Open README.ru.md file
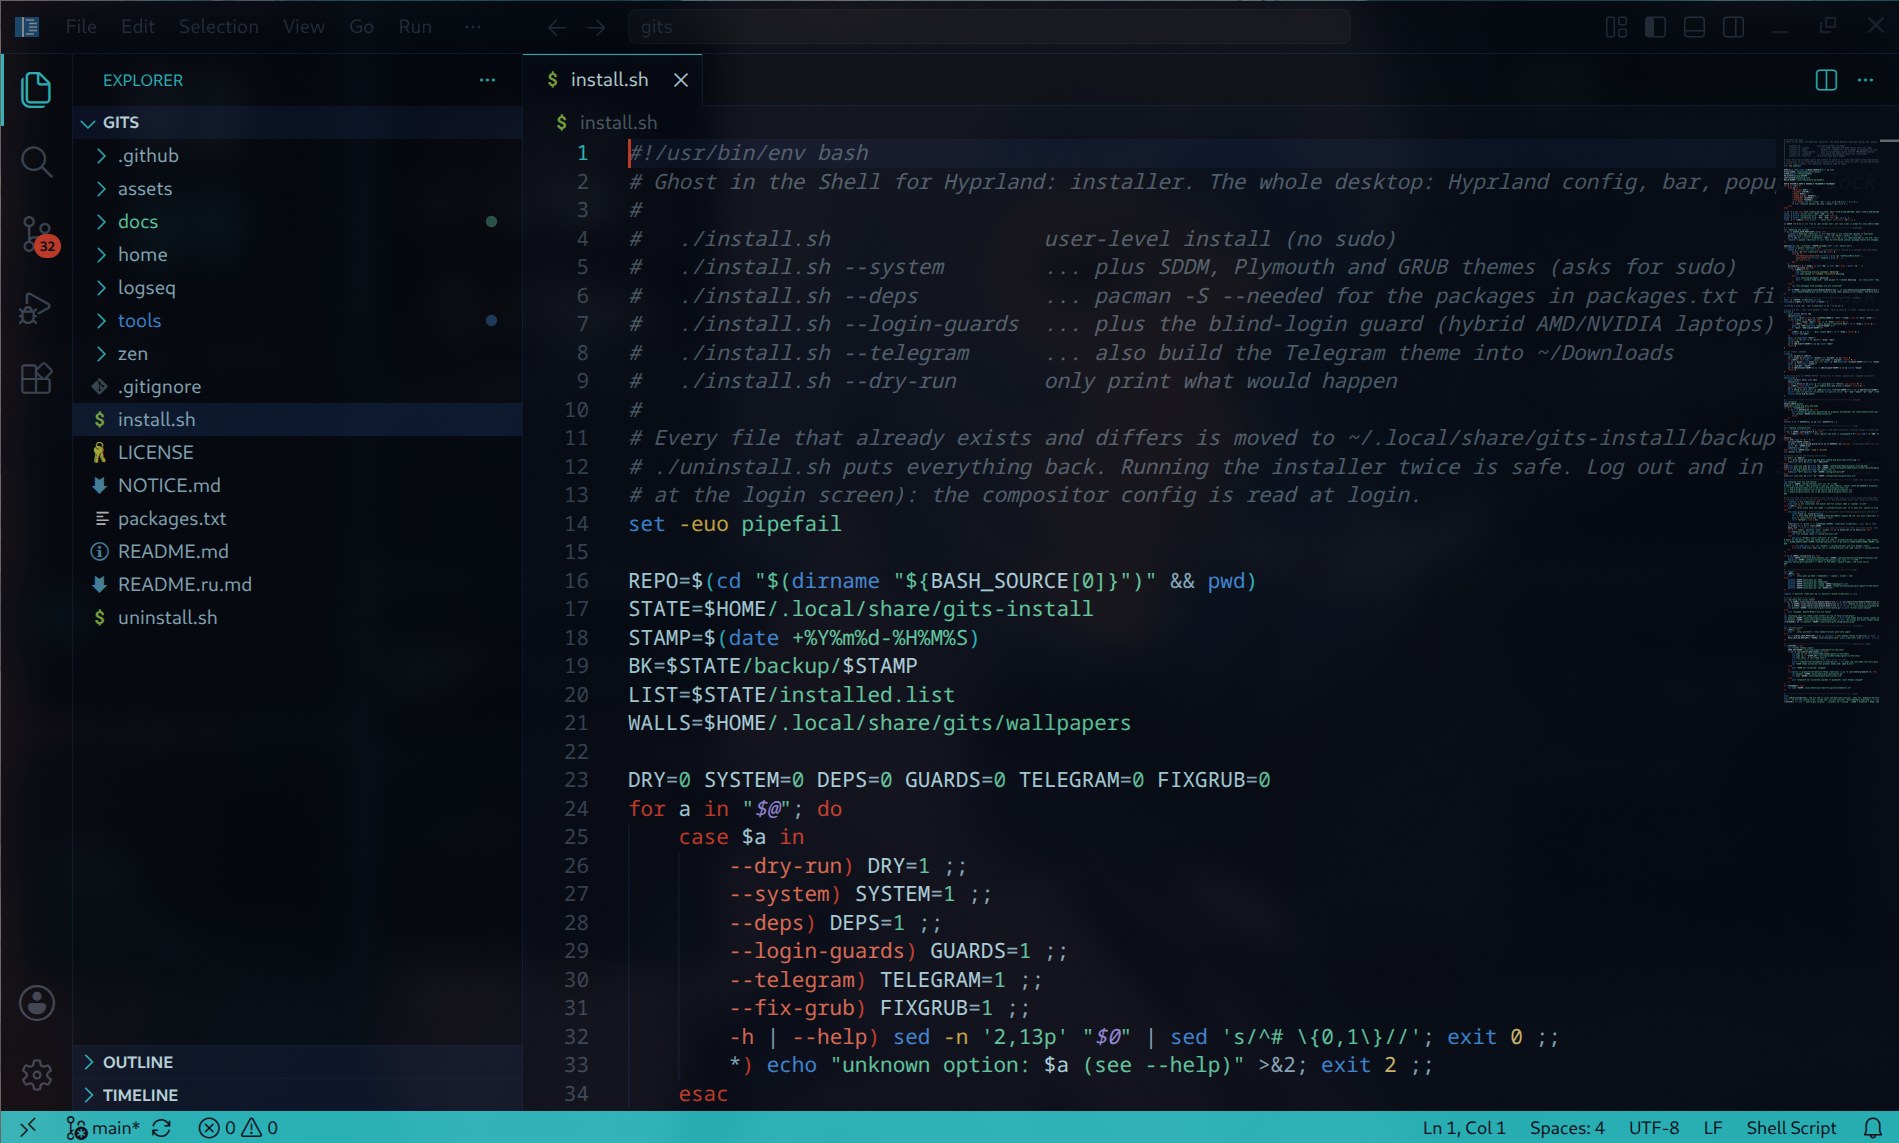This screenshot has width=1899, height=1143. click(298, 584)
